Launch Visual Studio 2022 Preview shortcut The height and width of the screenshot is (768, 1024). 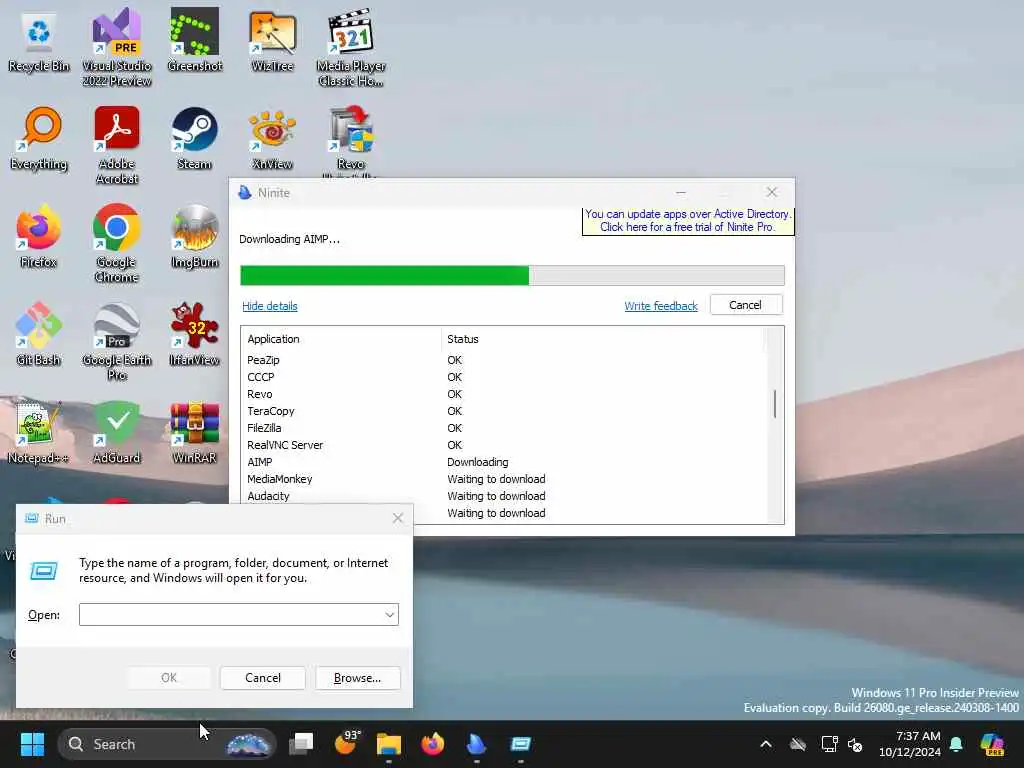point(116,47)
